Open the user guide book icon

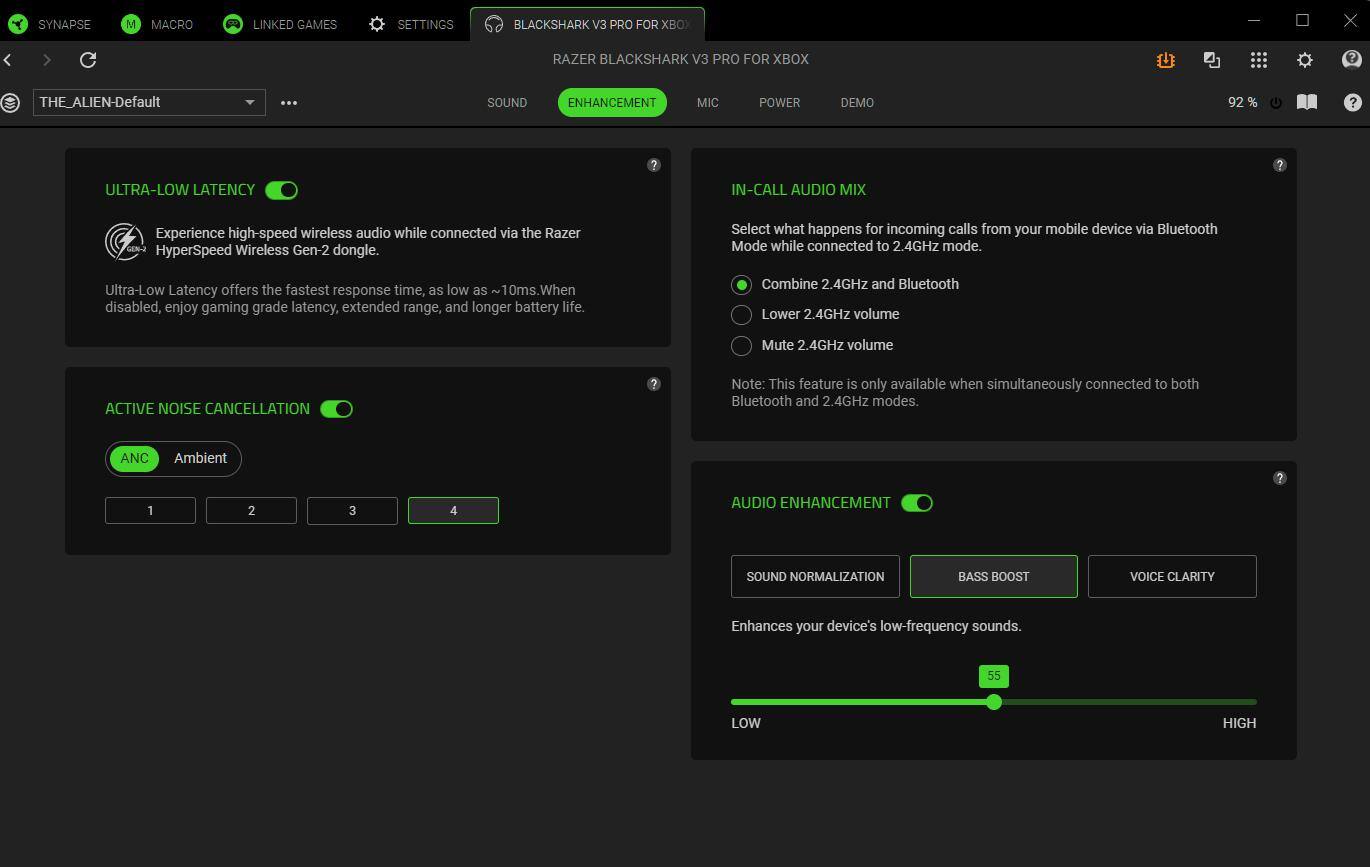tap(1306, 102)
